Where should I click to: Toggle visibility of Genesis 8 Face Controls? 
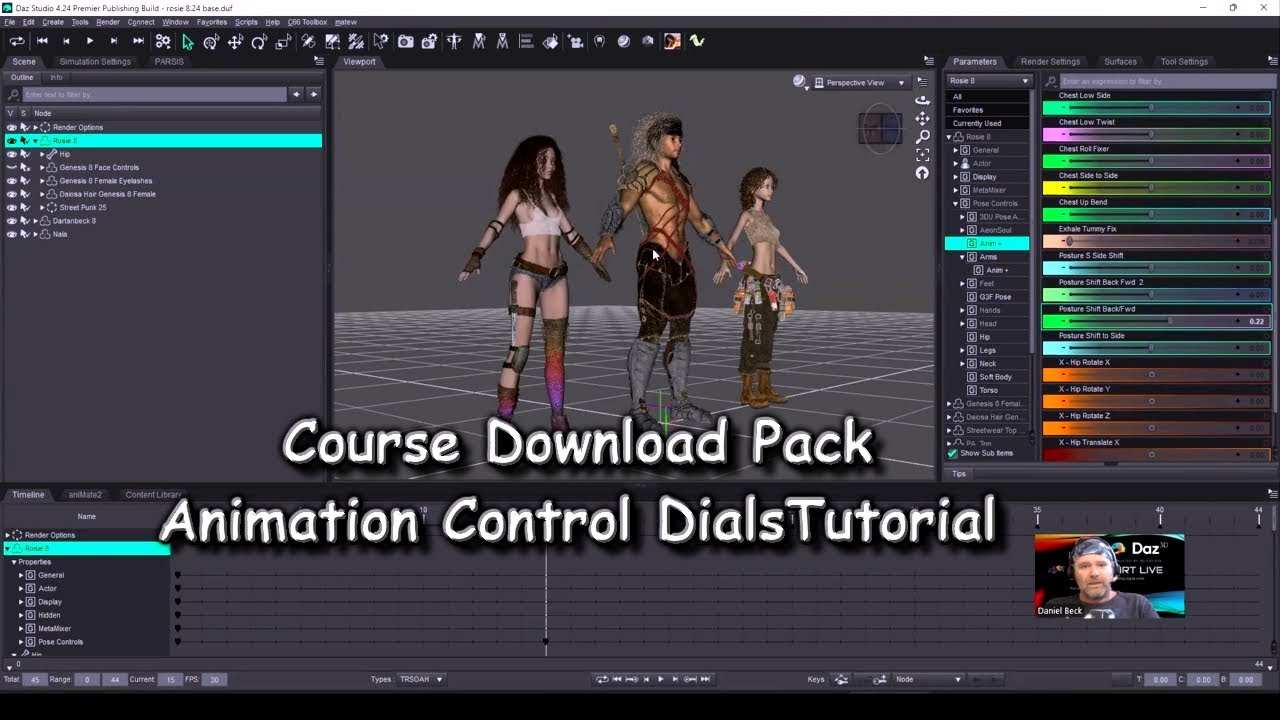(x=11, y=167)
